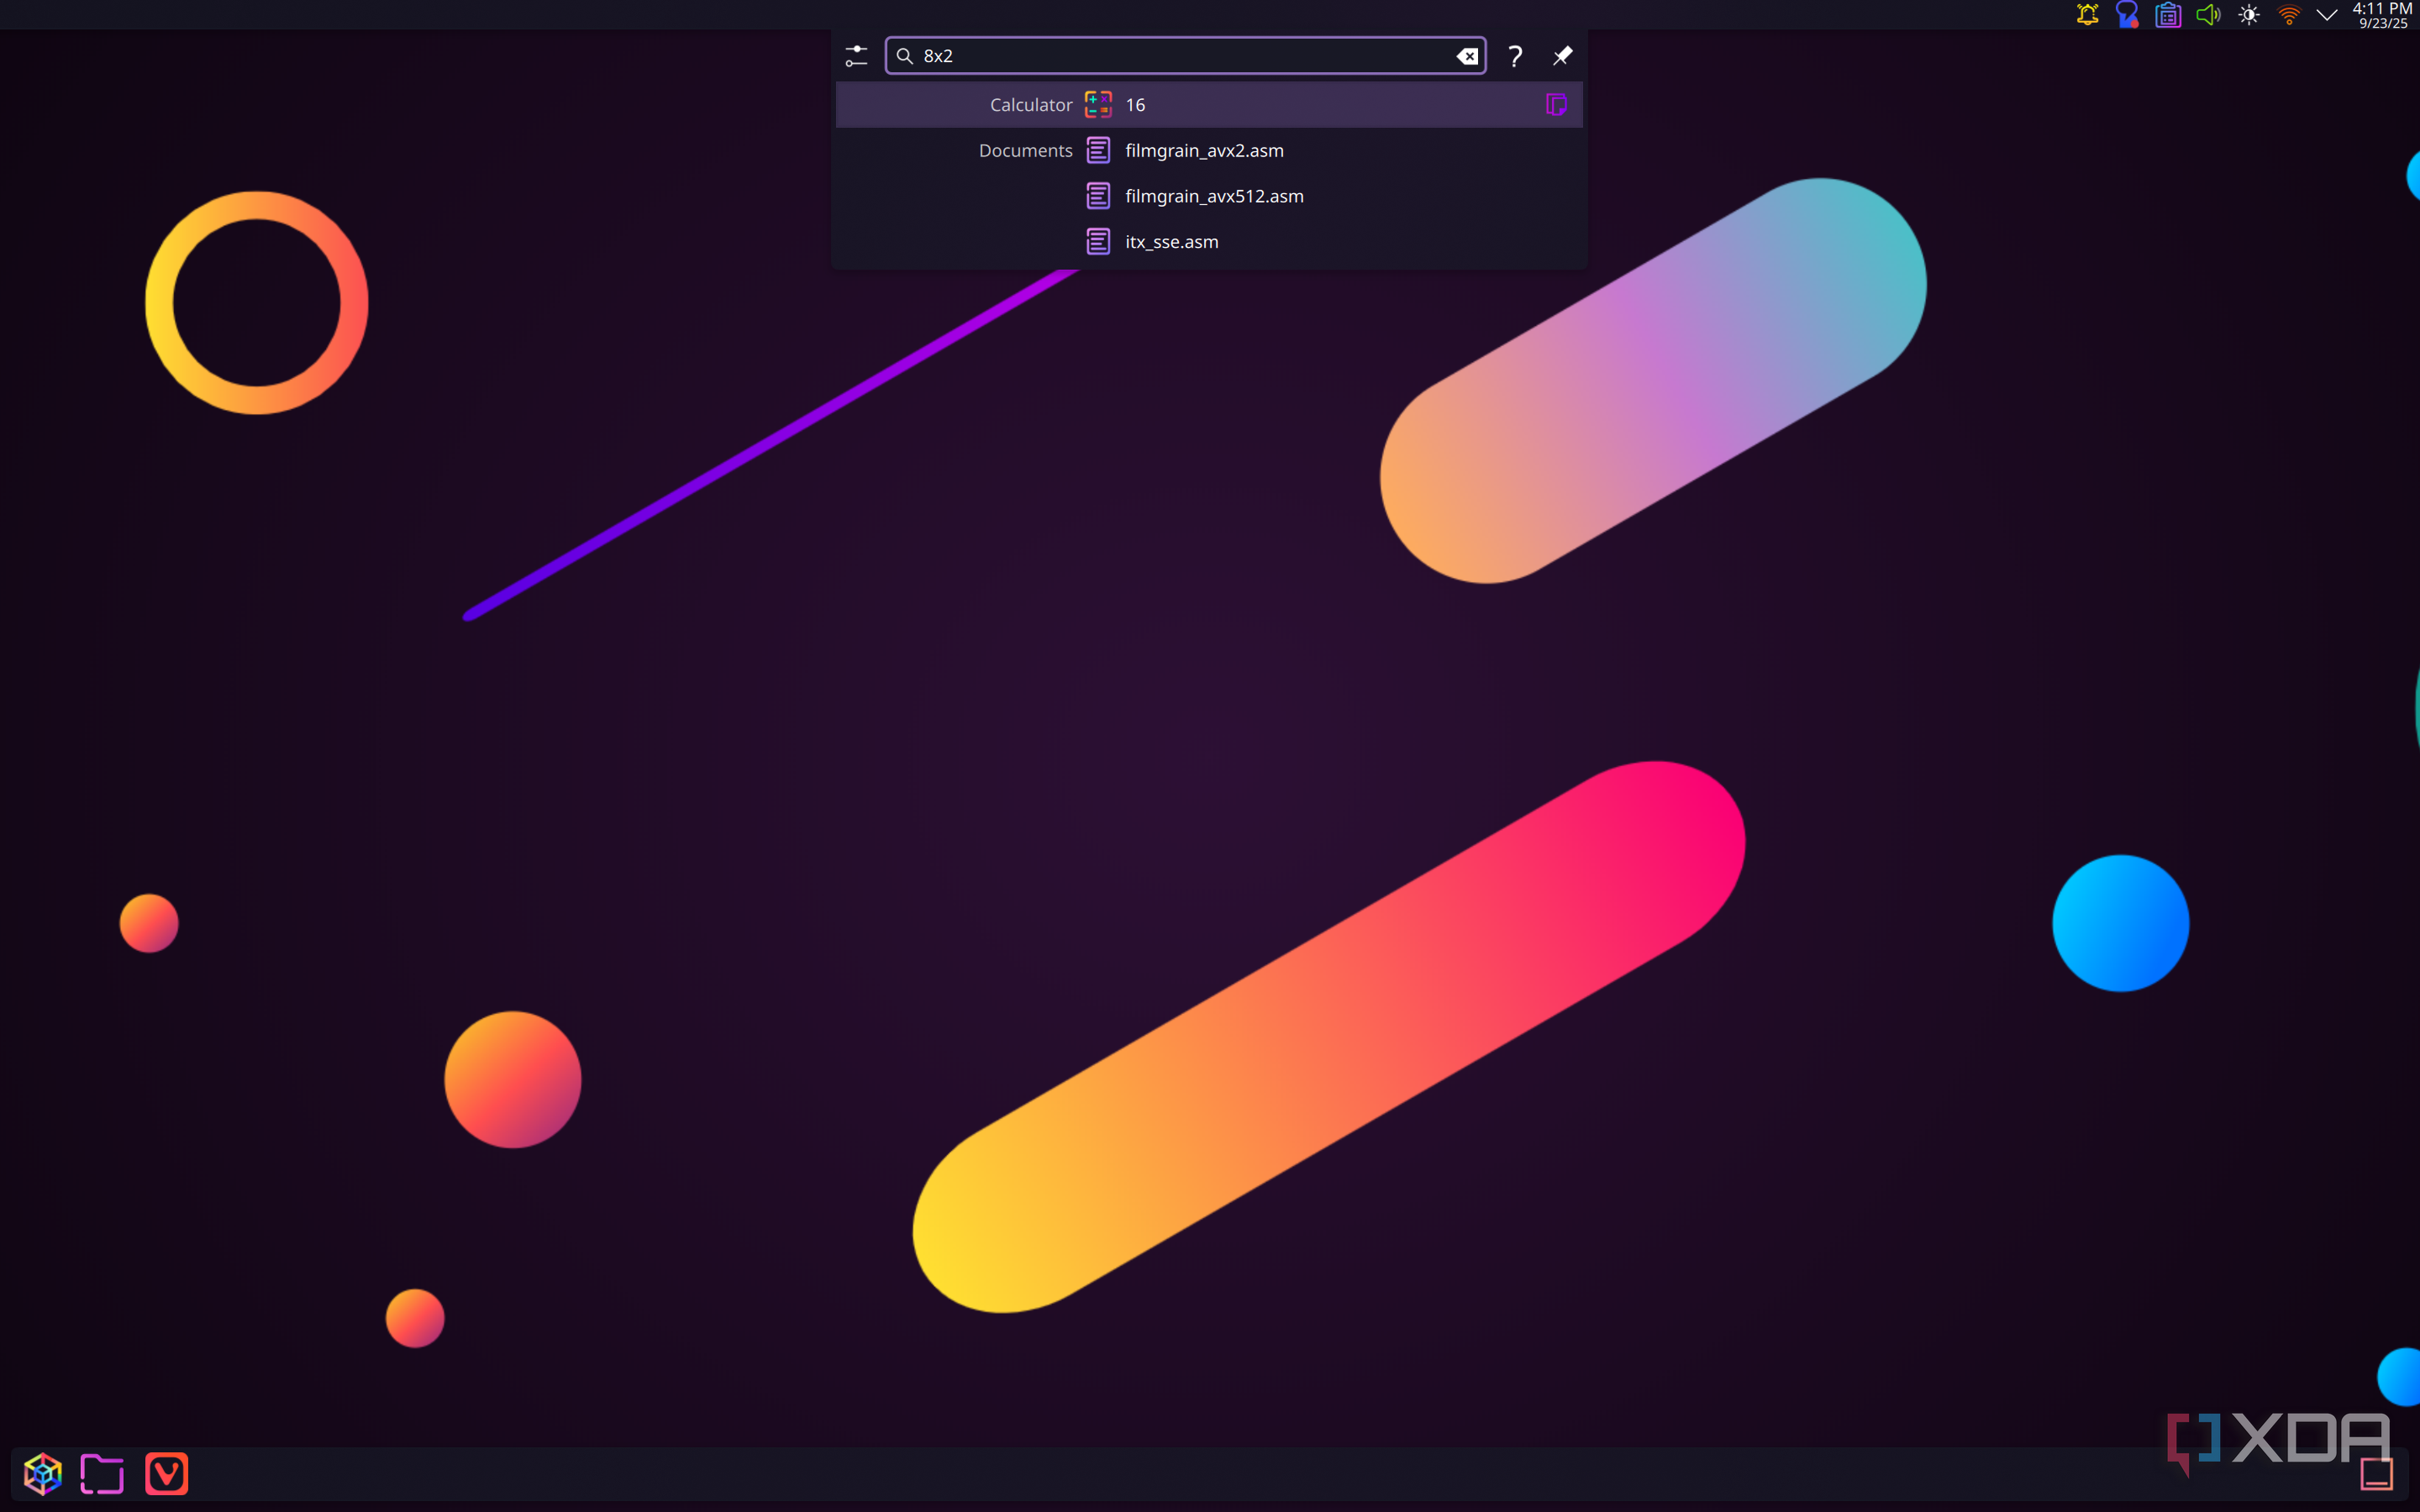Screen dimensions: 2420x1512
Task: Select the Calculator result 16 row
Action: pos(1209,105)
